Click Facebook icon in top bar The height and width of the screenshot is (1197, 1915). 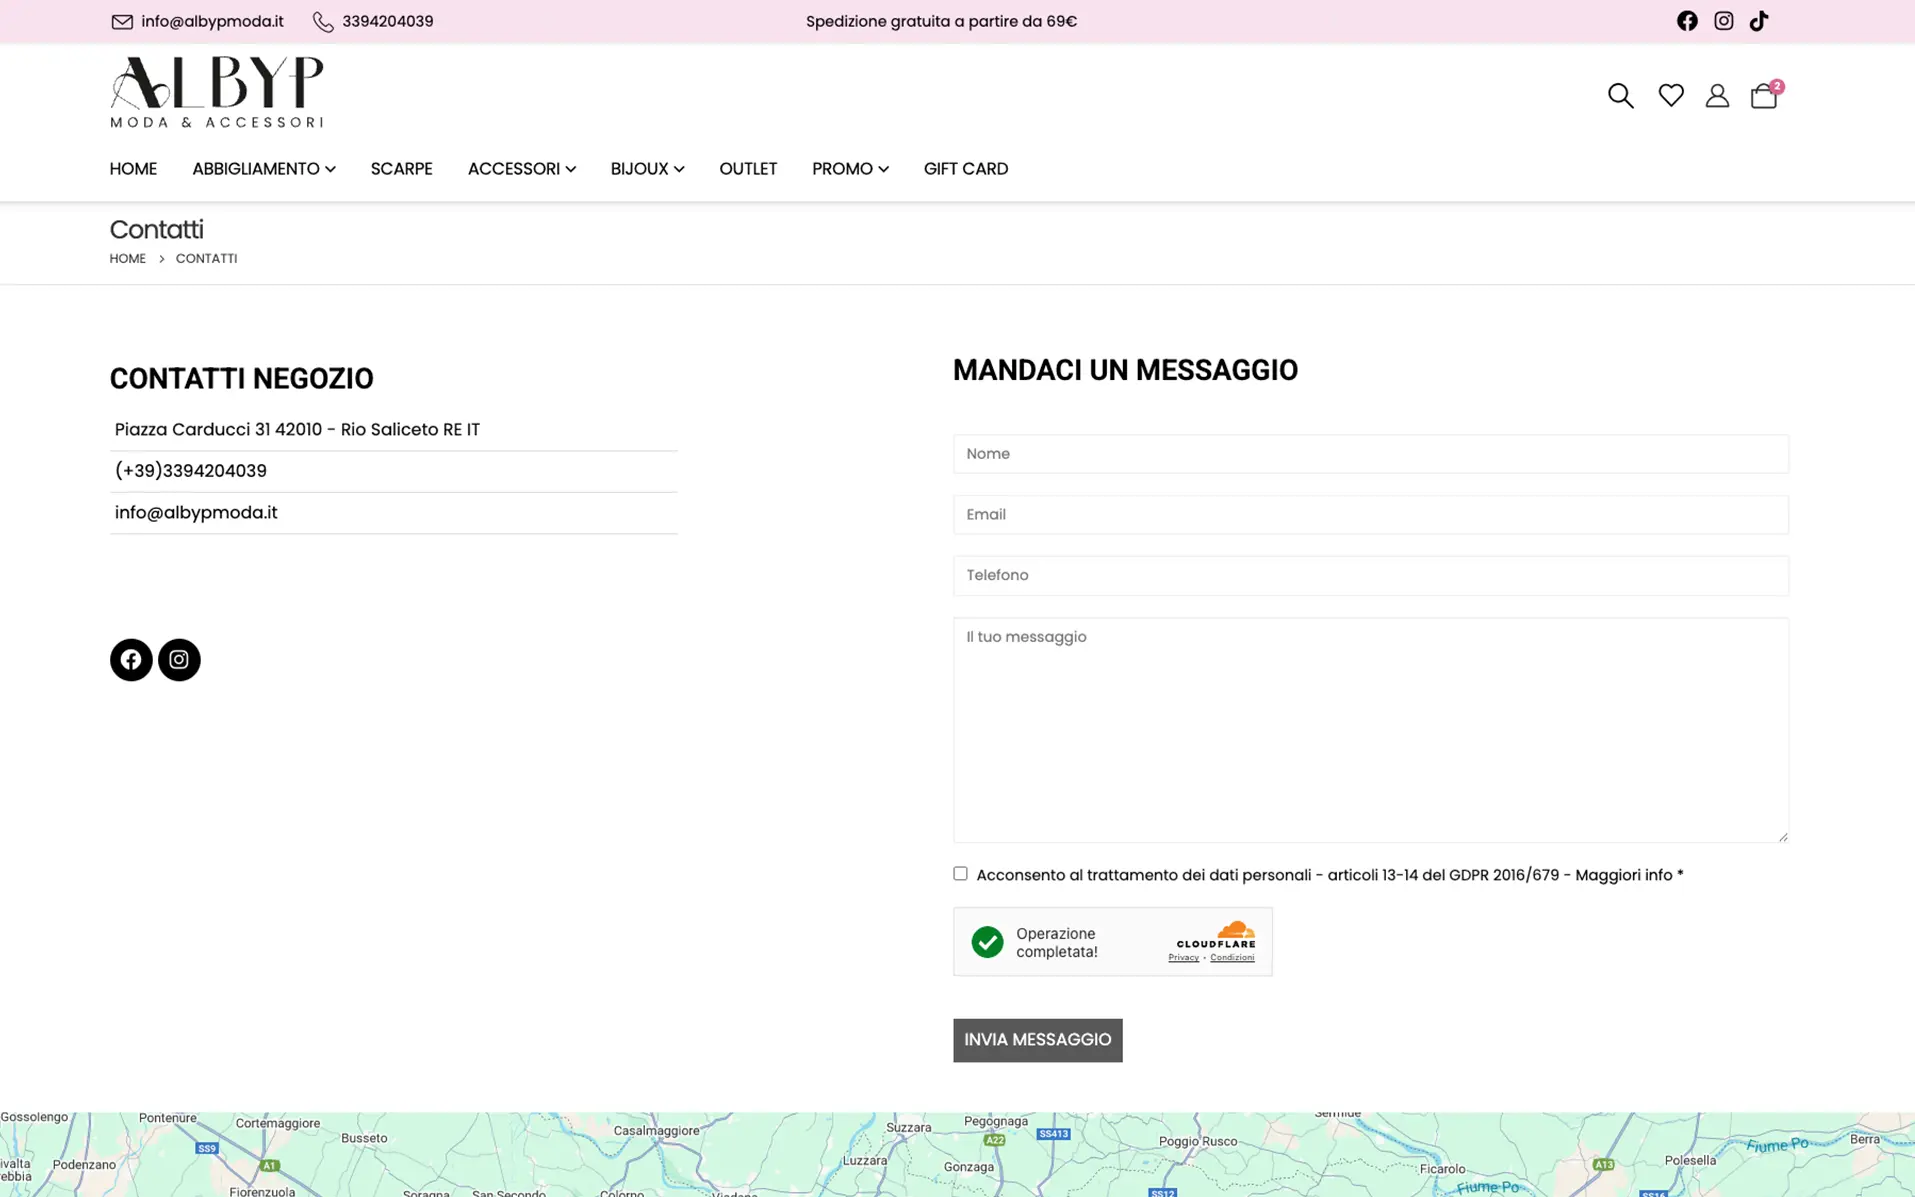(1686, 21)
